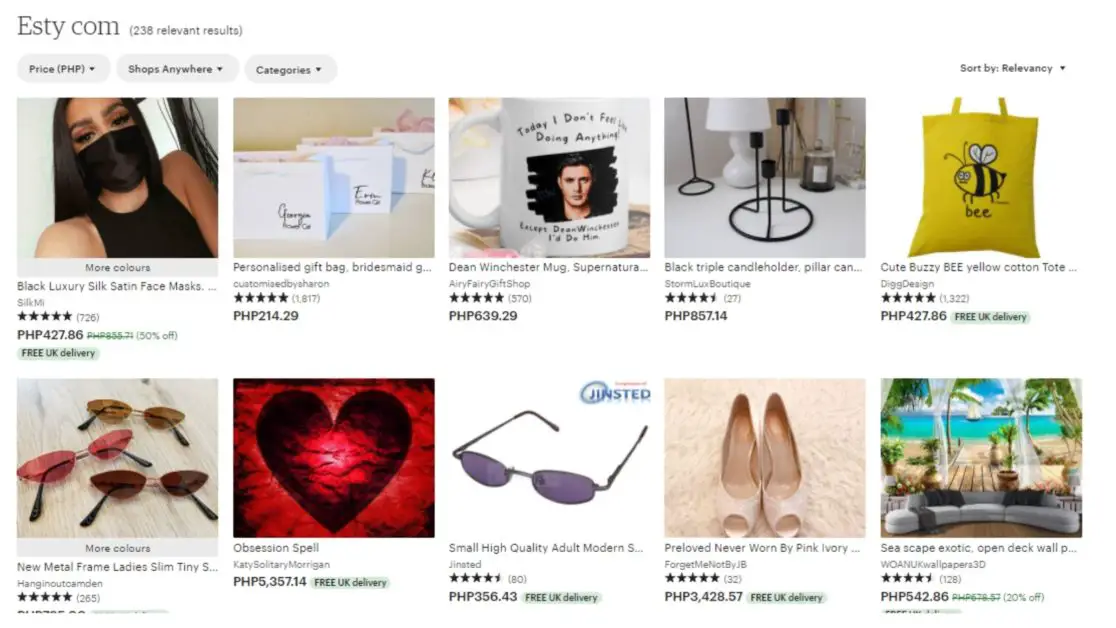Click the Jinsted shop name
This screenshot has height=628, width=1116.
click(465, 564)
